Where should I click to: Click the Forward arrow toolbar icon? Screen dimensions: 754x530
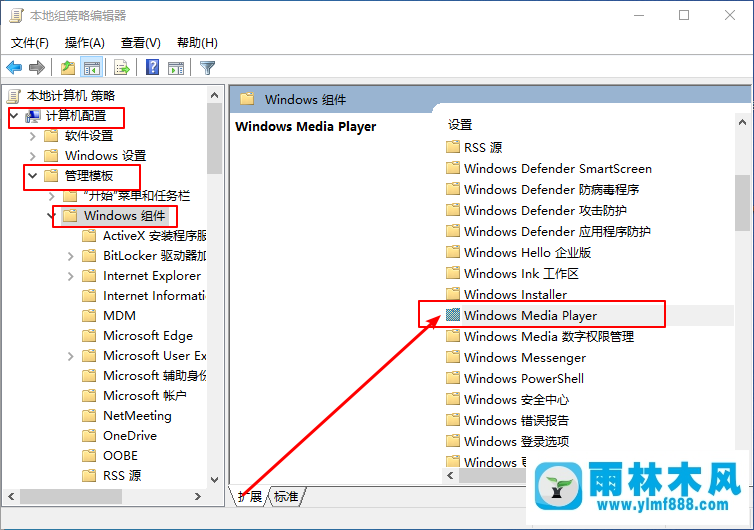37,67
